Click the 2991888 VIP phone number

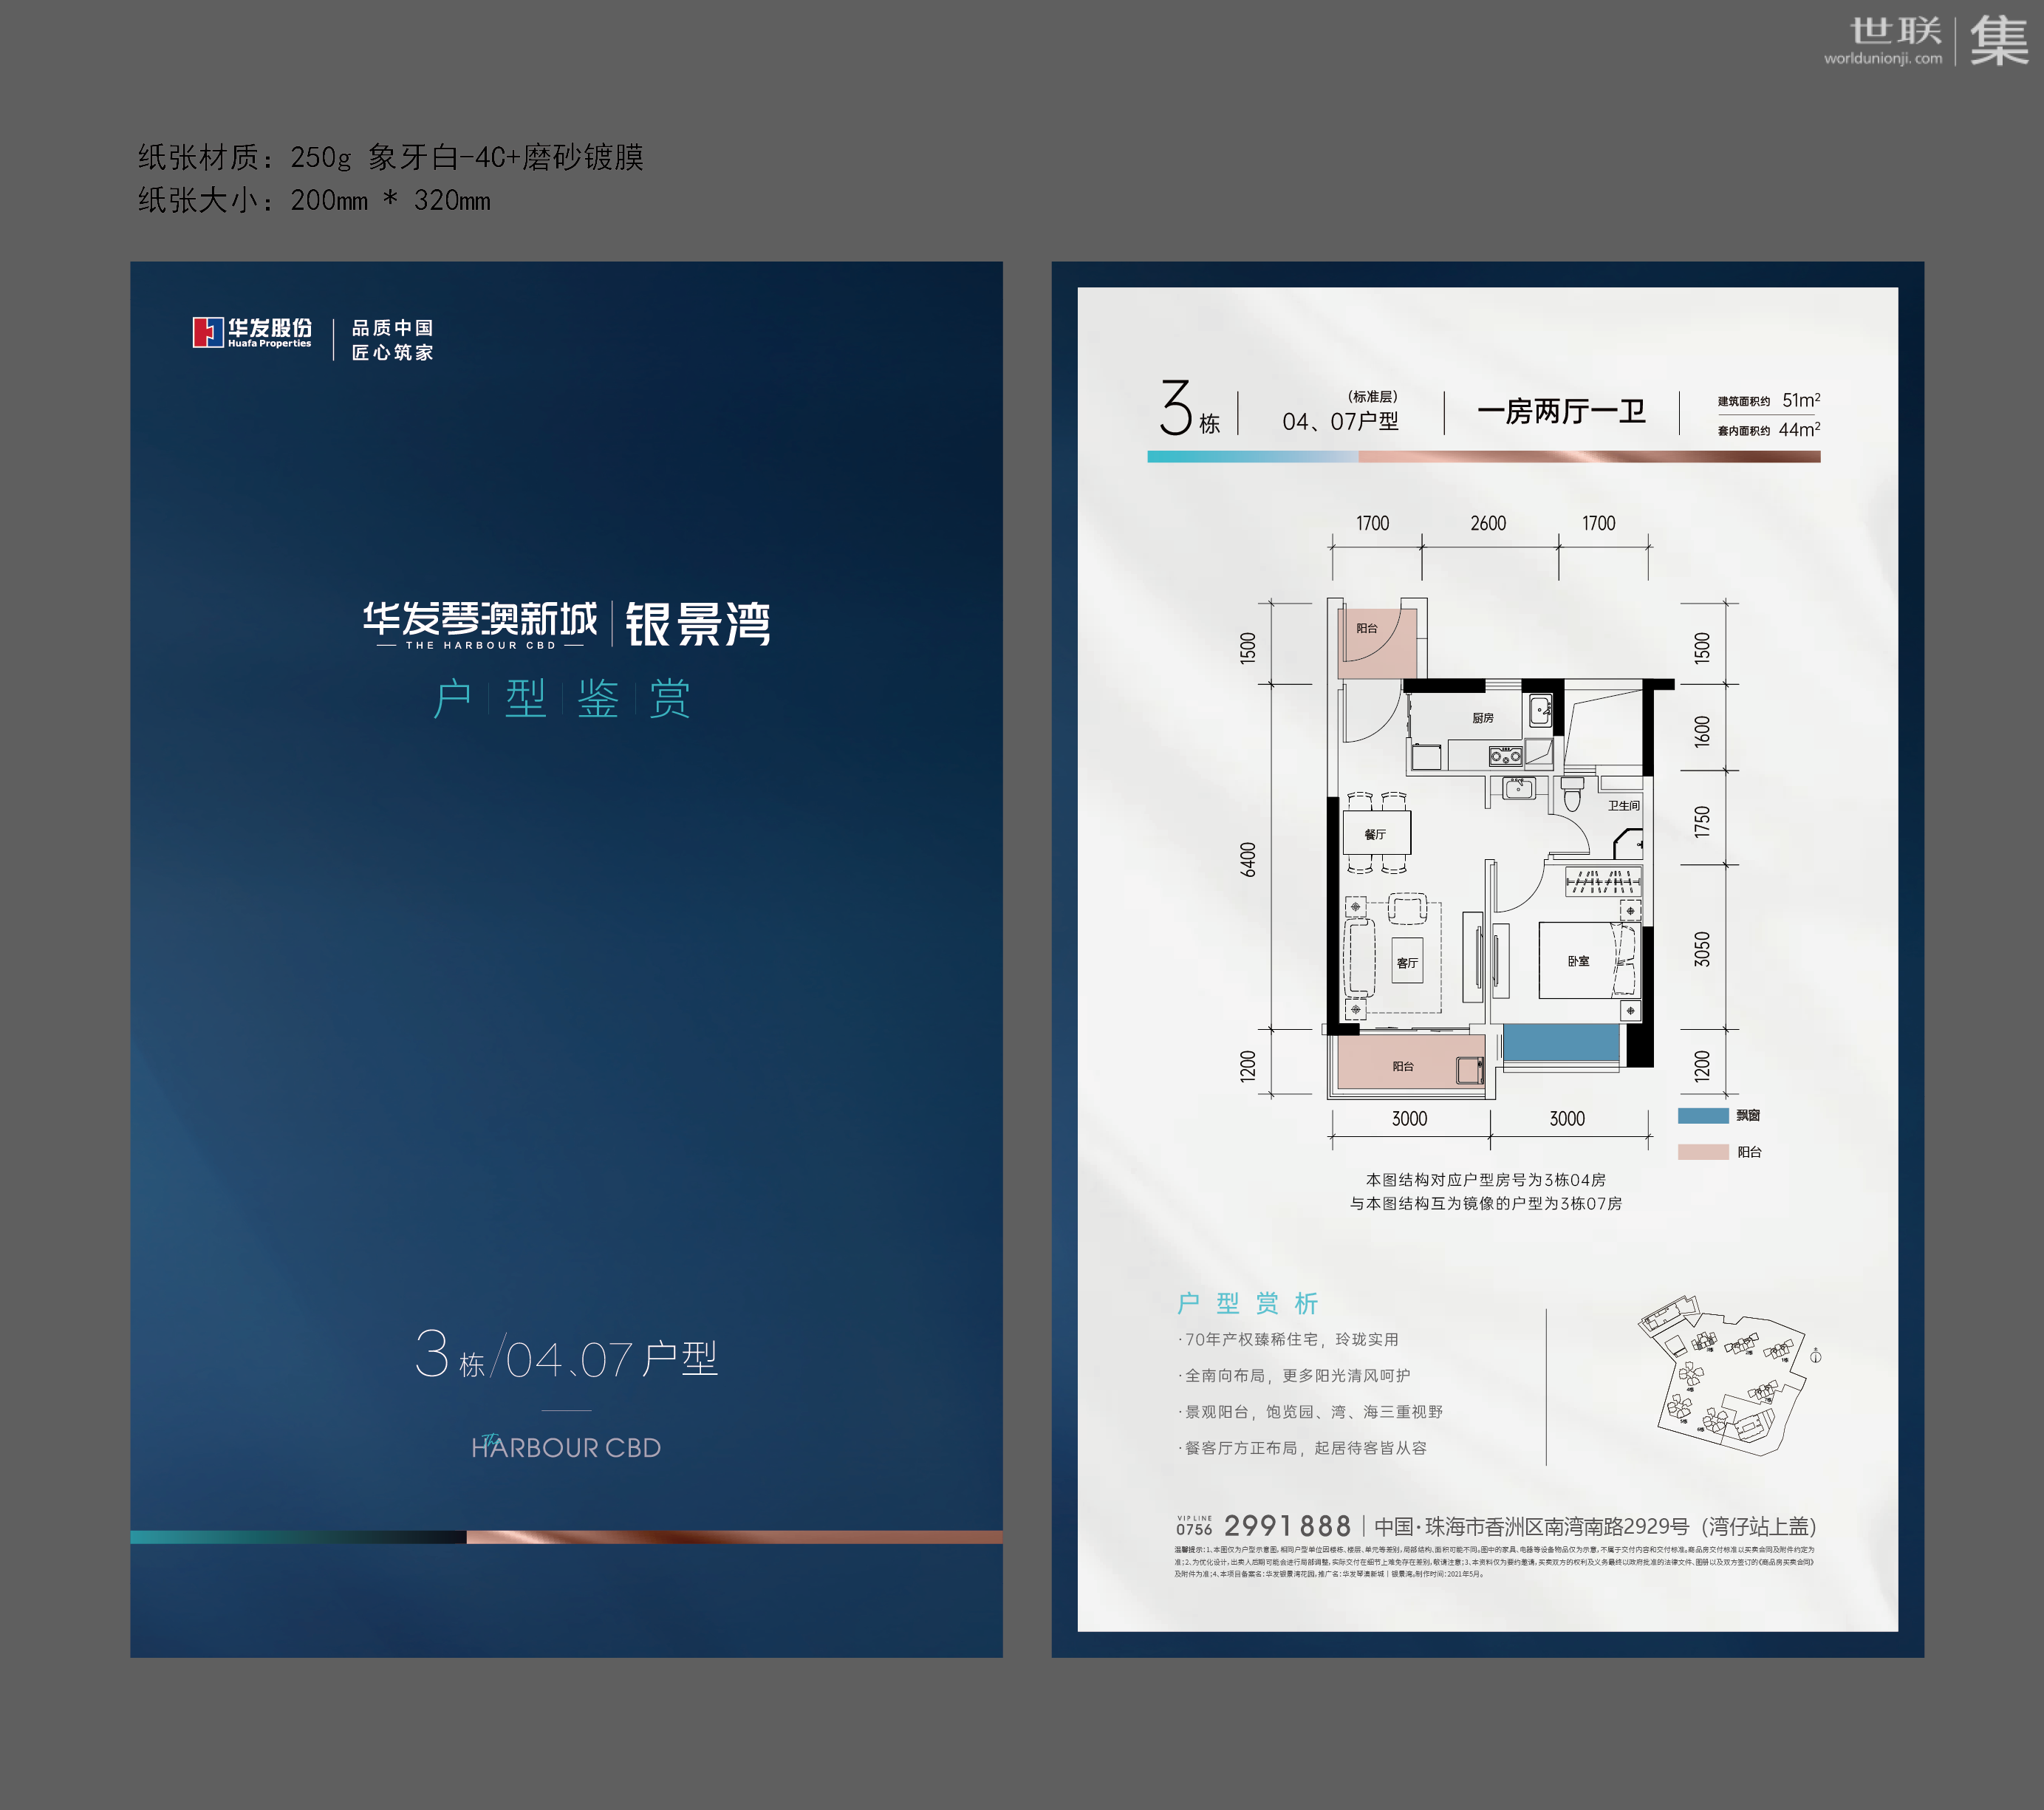point(1287,1526)
